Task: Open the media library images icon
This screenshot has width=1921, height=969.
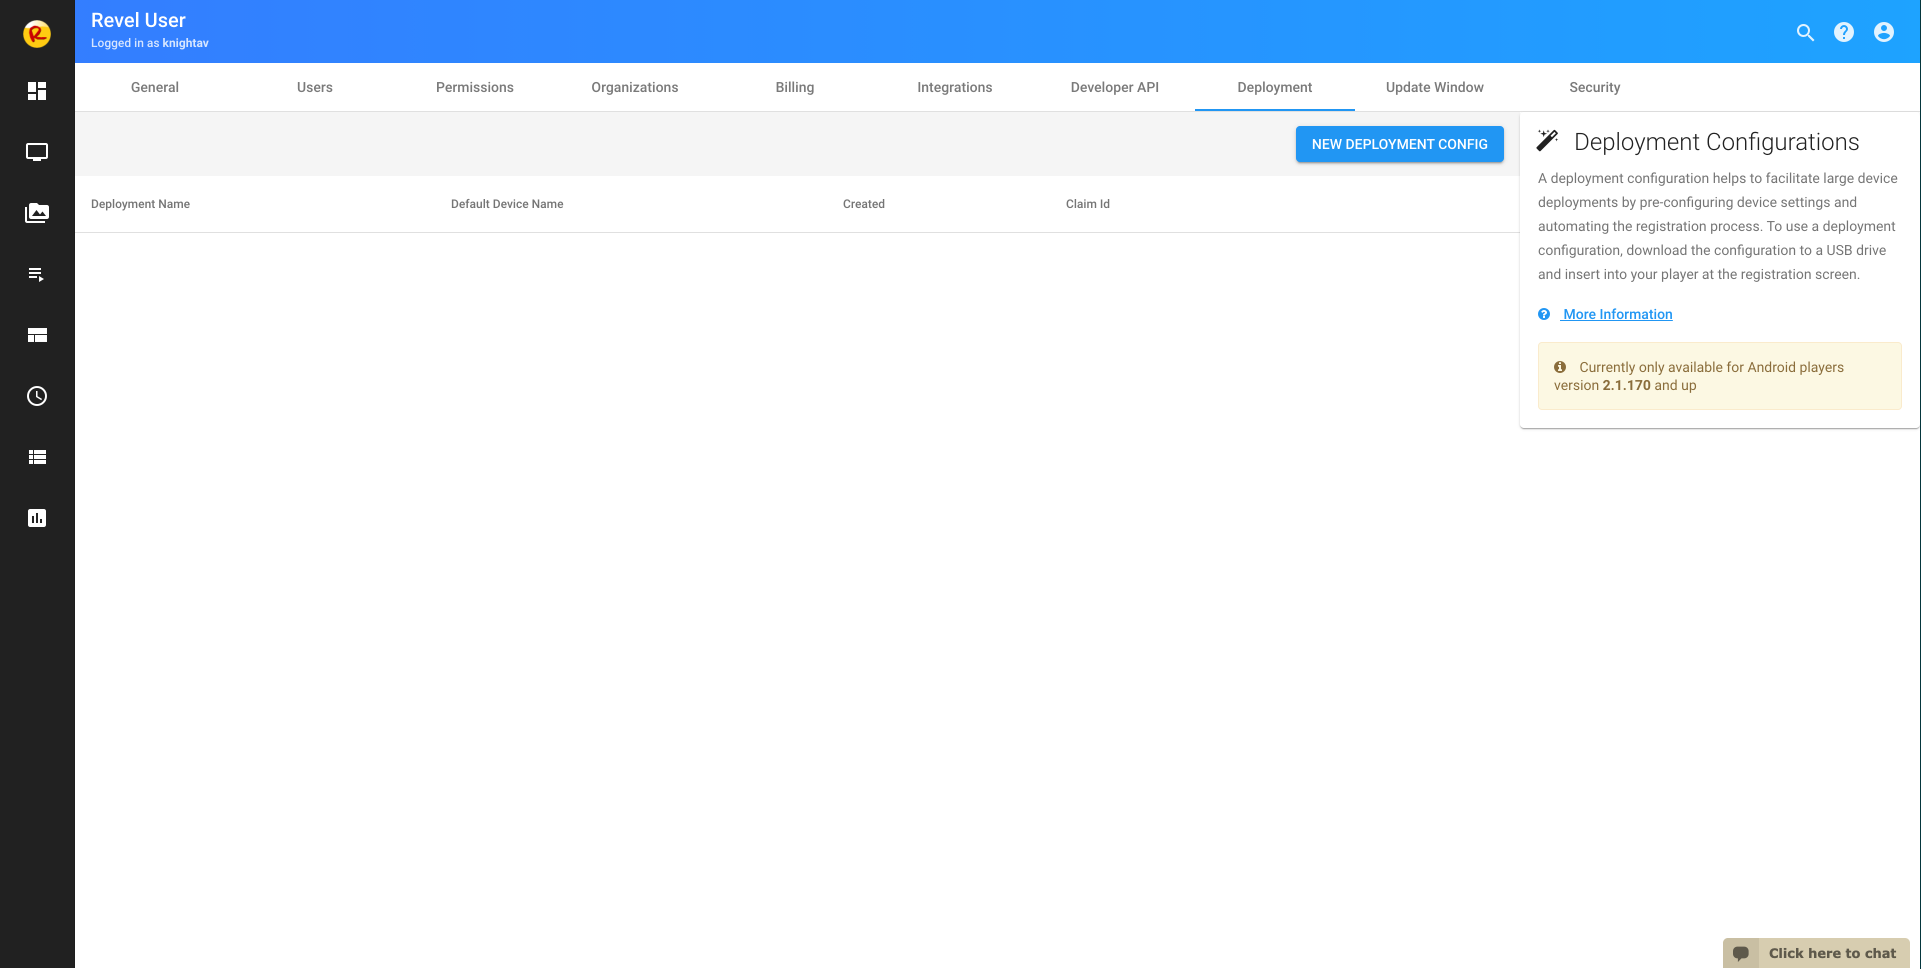Action: click(37, 213)
